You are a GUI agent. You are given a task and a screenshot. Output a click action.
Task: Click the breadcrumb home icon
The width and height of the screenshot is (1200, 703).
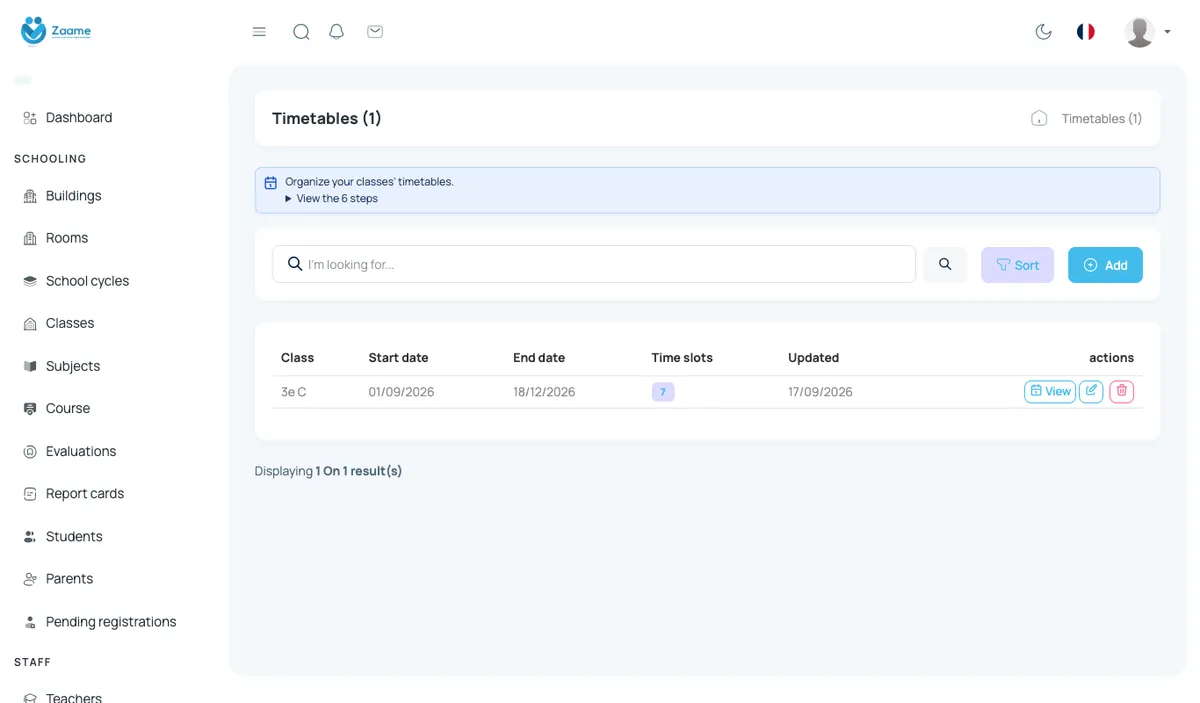pos(1039,118)
